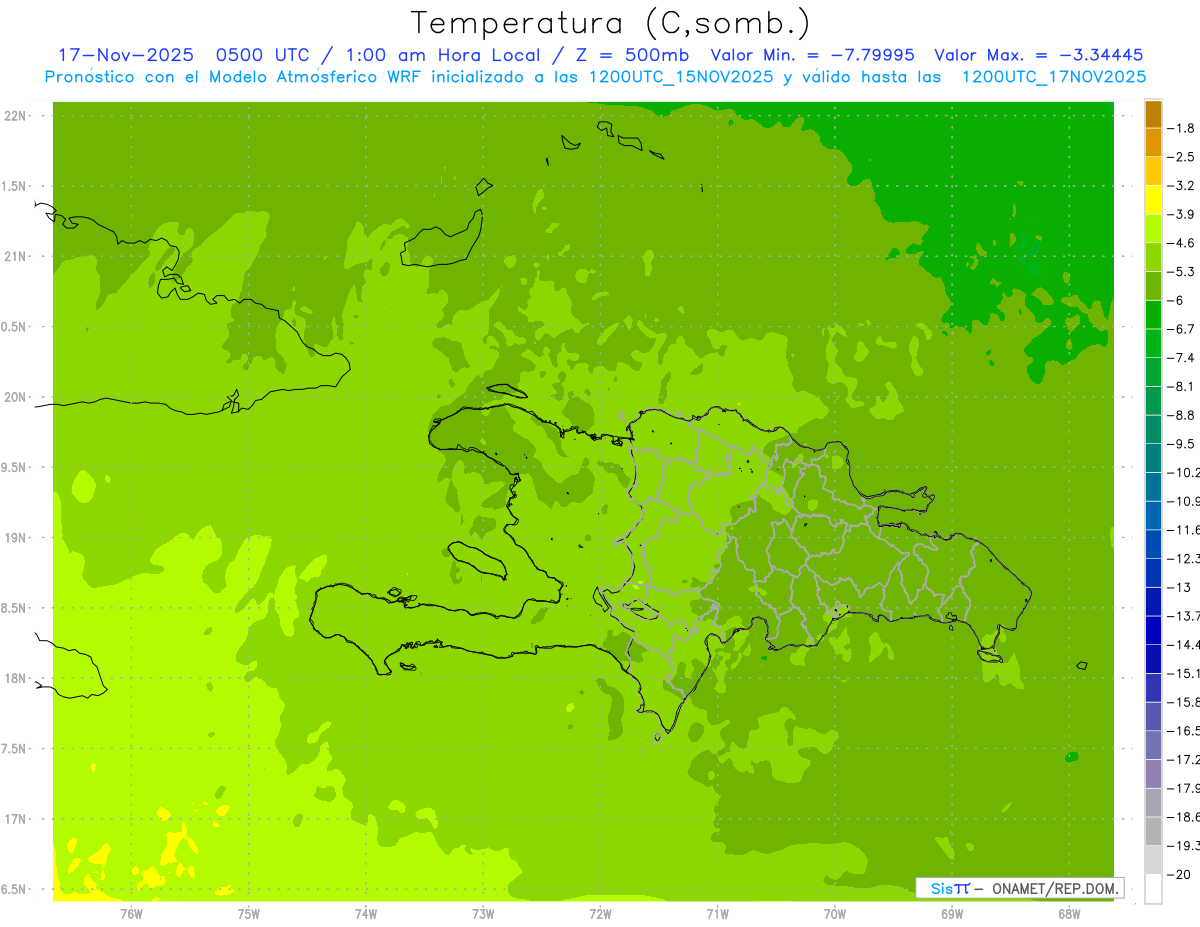This screenshot has height=927, width=1200.
Task: Click the 20N latitude label
Action: [17, 397]
